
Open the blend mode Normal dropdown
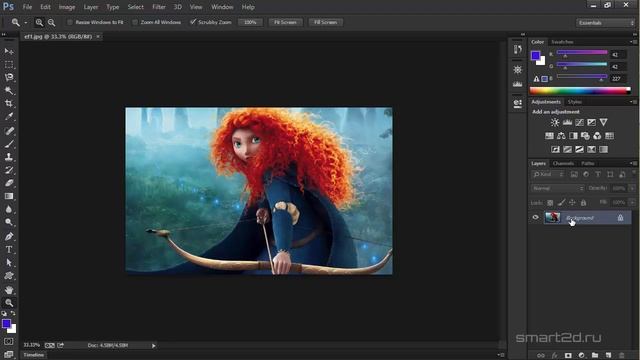(558, 188)
